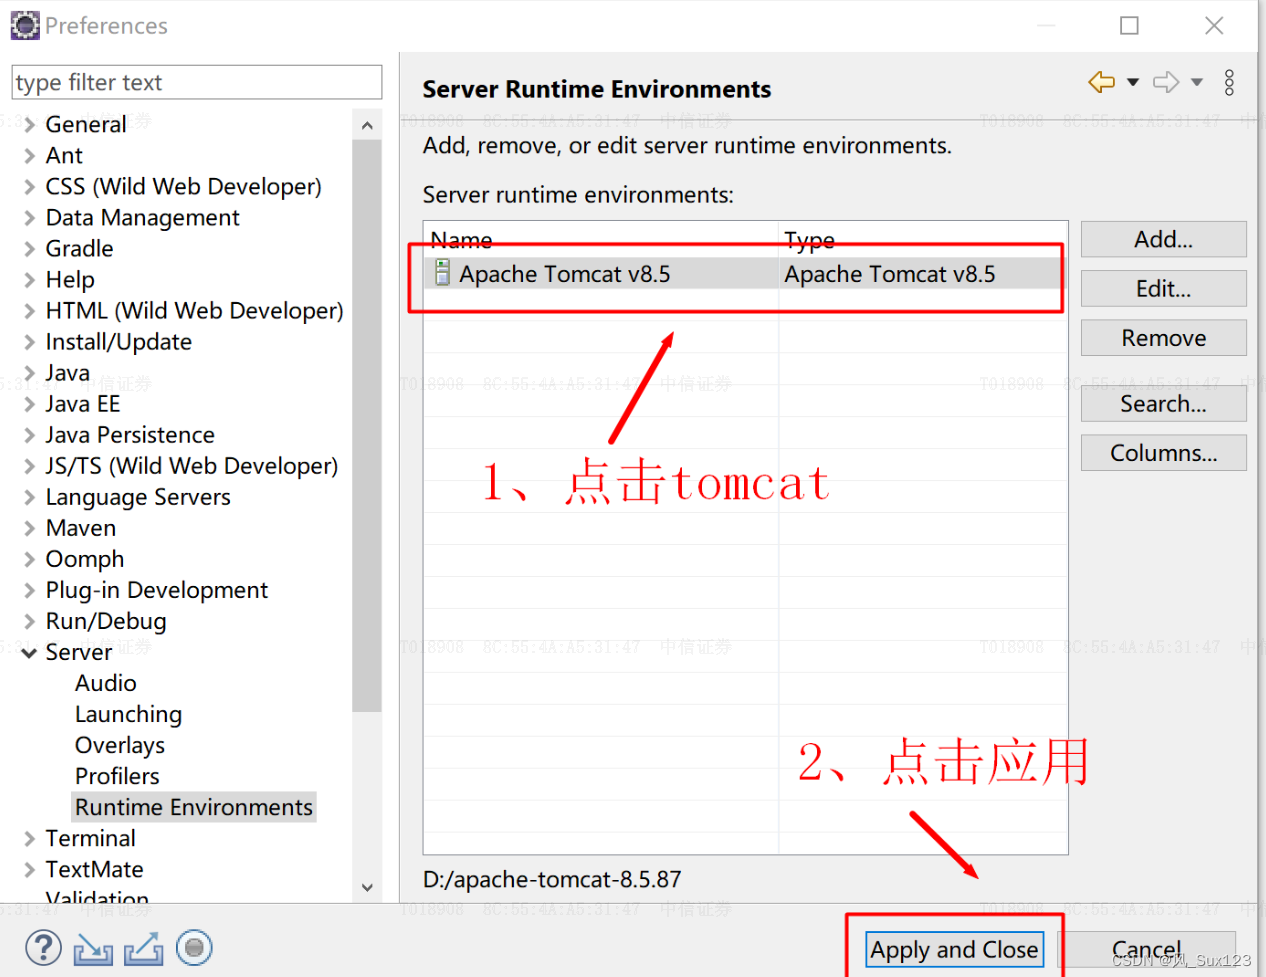Viewport: 1266px width, 977px height.
Task: Select JS/TS (Wild Web Developer) category
Action: click(x=192, y=466)
